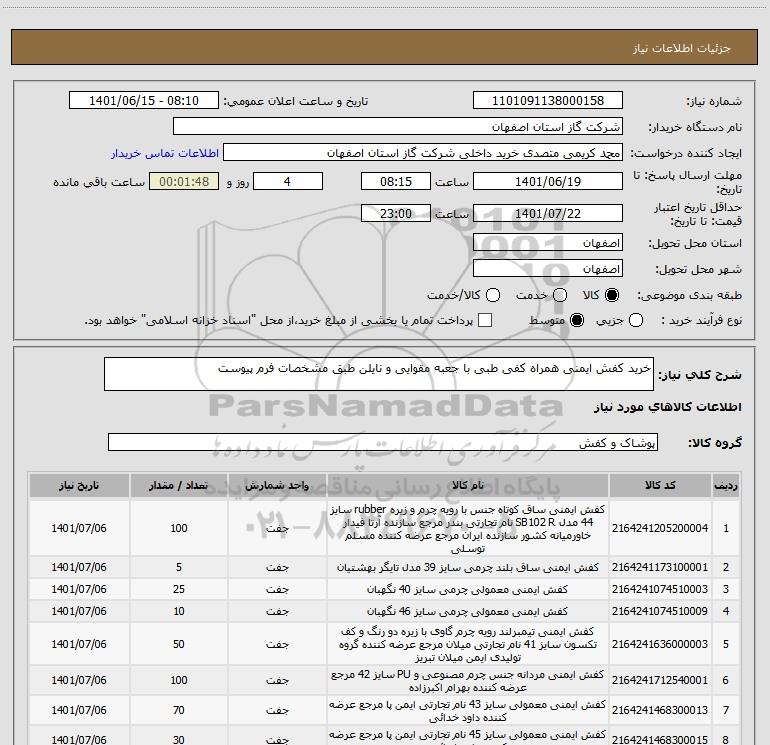Click the response deadline date 1401/06/19
770x745 pixels.
[x=548, y=181]
